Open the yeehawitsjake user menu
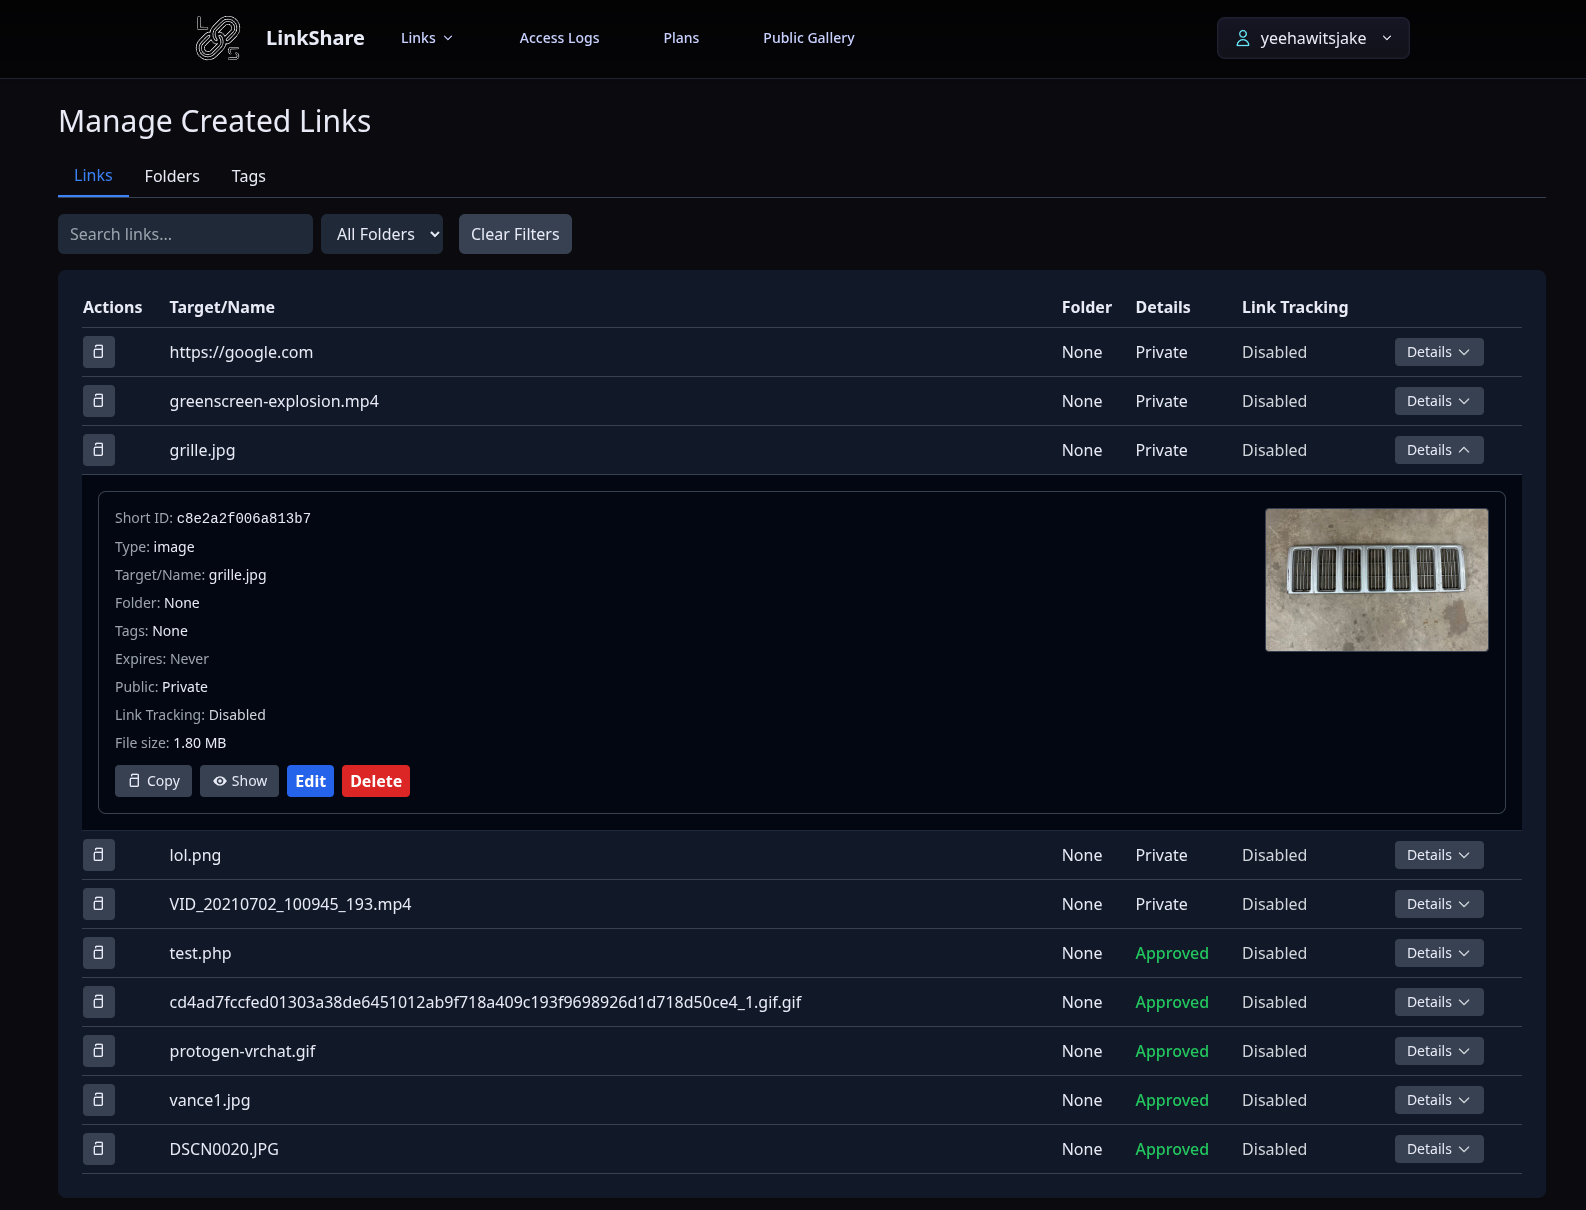This screenshot has height=1210, width=1586. [x=1312, y=38]
